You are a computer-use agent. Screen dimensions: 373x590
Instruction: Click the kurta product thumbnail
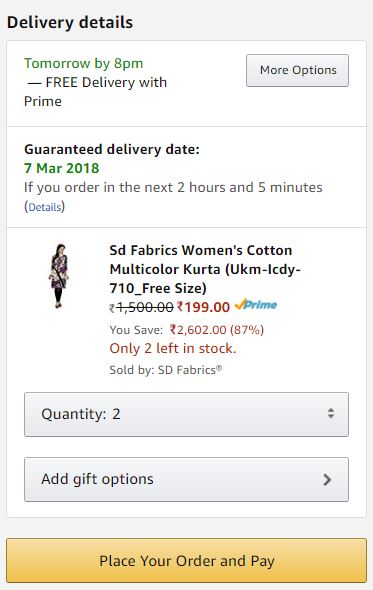(x=58, y=276)
